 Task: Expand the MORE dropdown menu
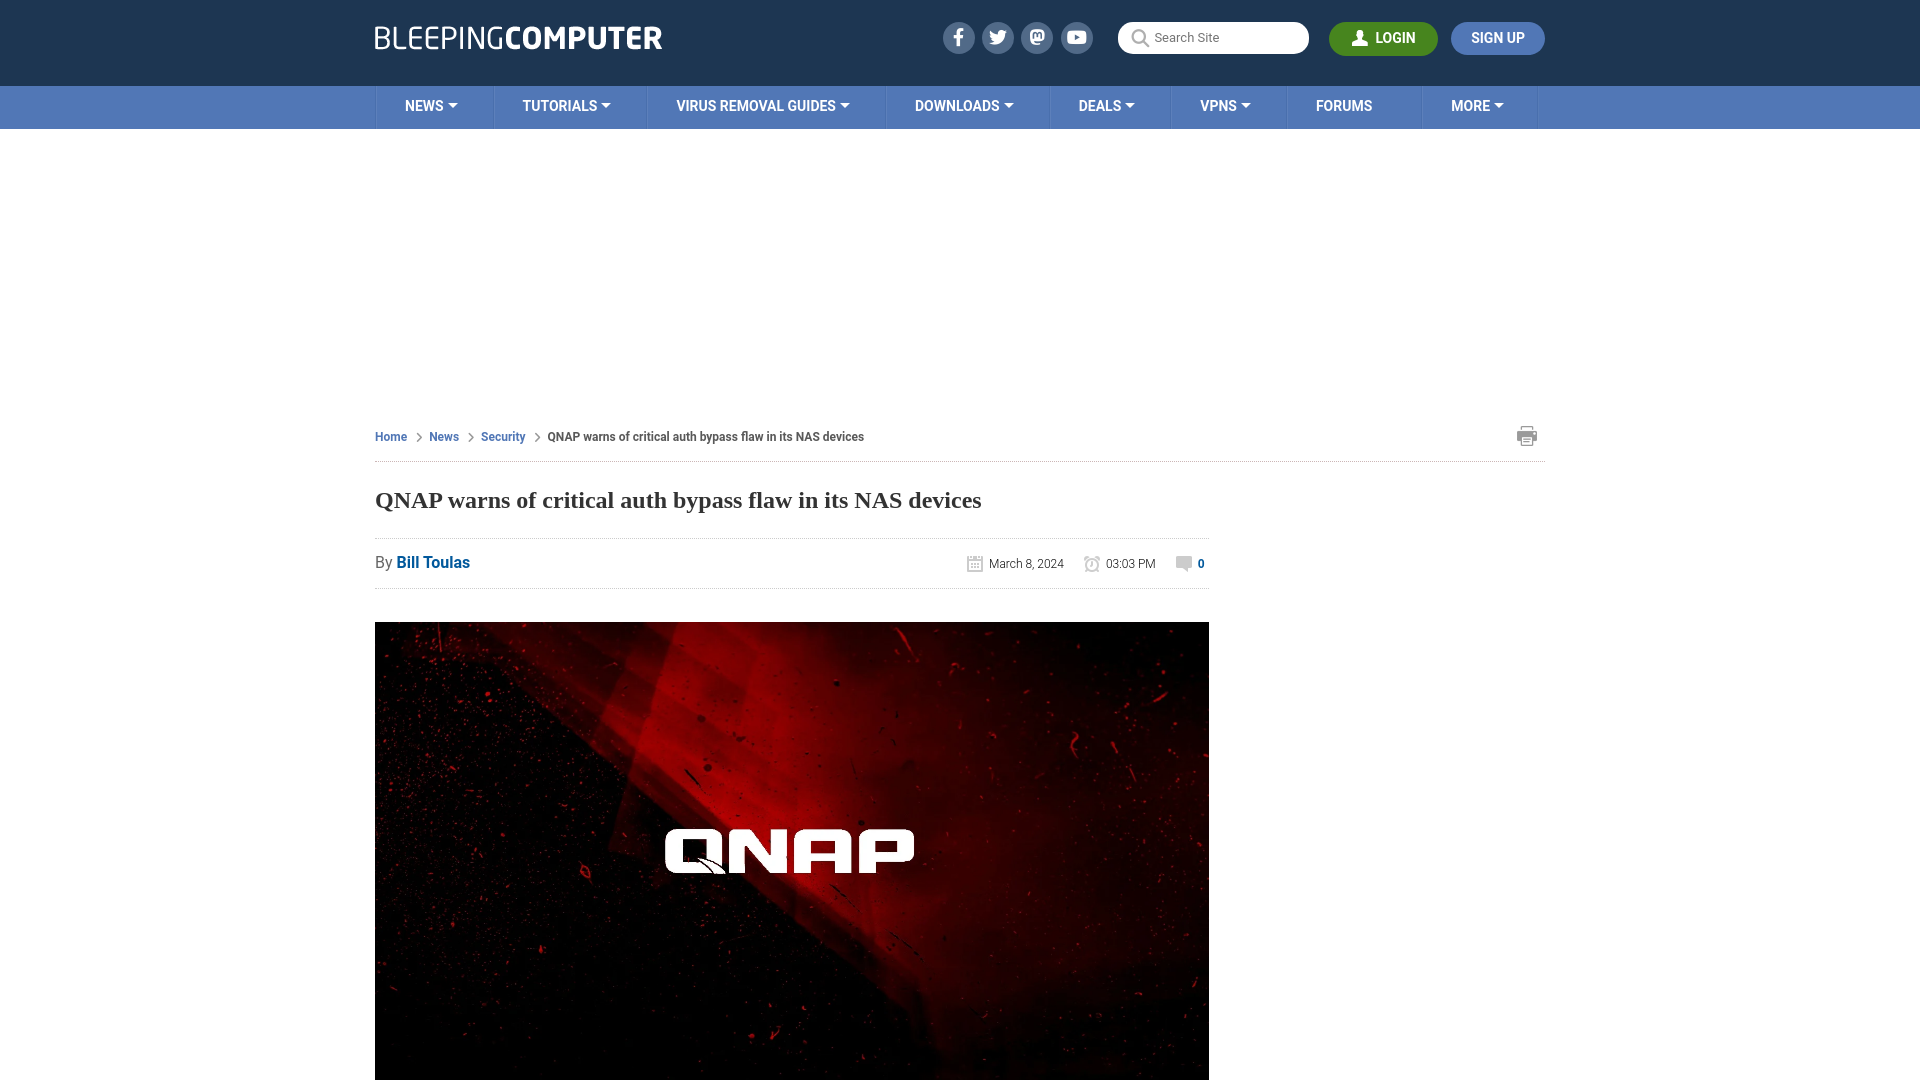pos(1477,105)
